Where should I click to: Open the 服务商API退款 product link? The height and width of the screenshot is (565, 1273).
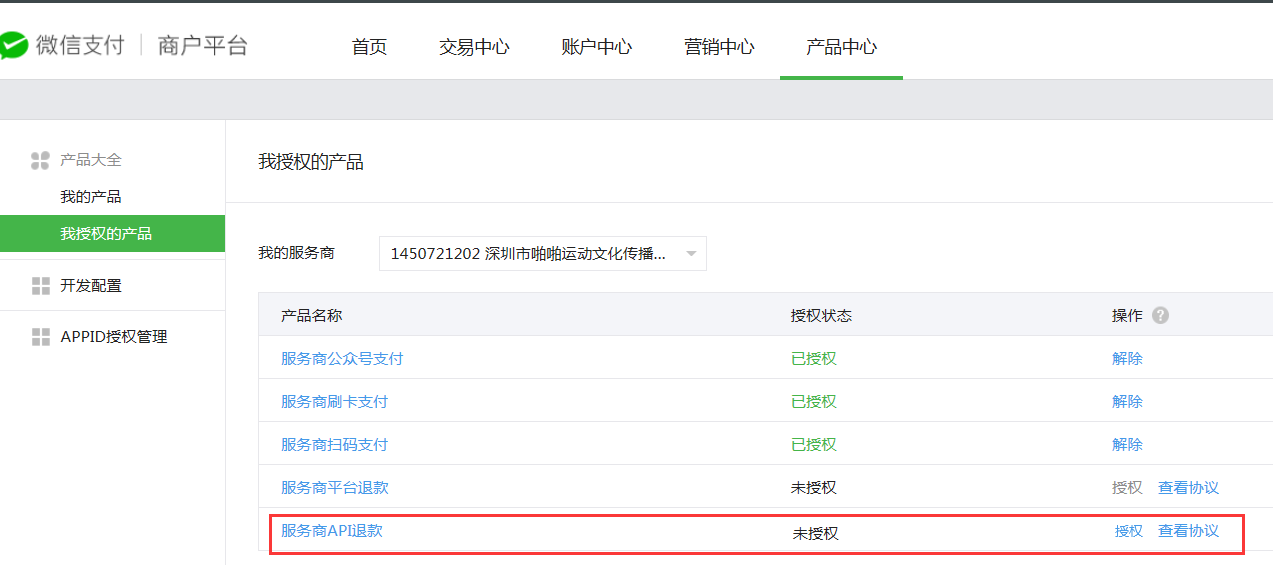[332, 531]
